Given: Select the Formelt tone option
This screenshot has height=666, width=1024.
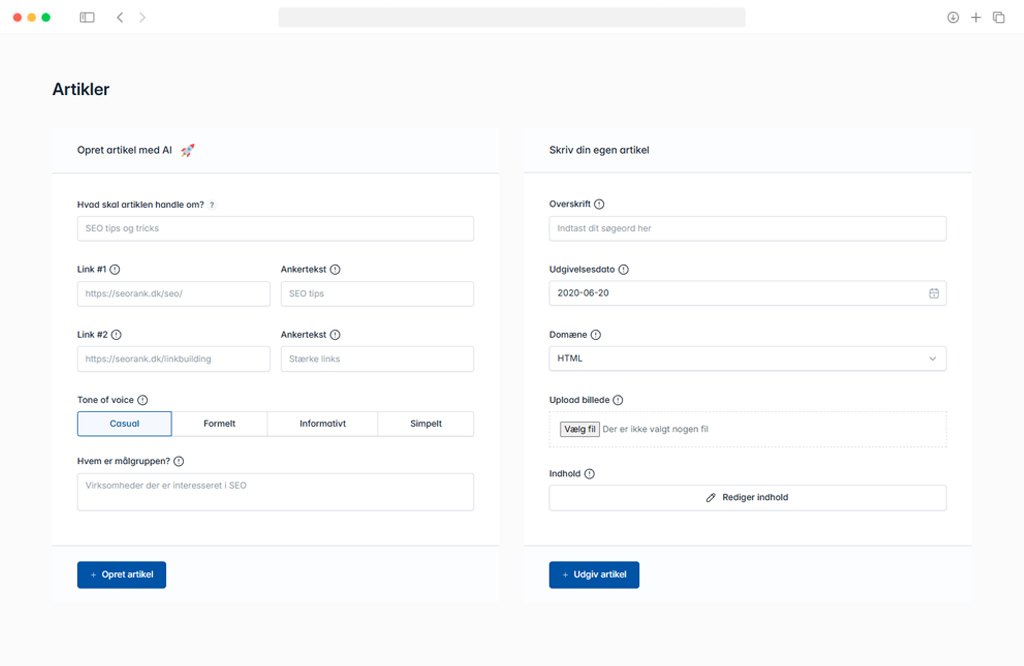Looking at the screenshot, I should [x=219, y=424].
